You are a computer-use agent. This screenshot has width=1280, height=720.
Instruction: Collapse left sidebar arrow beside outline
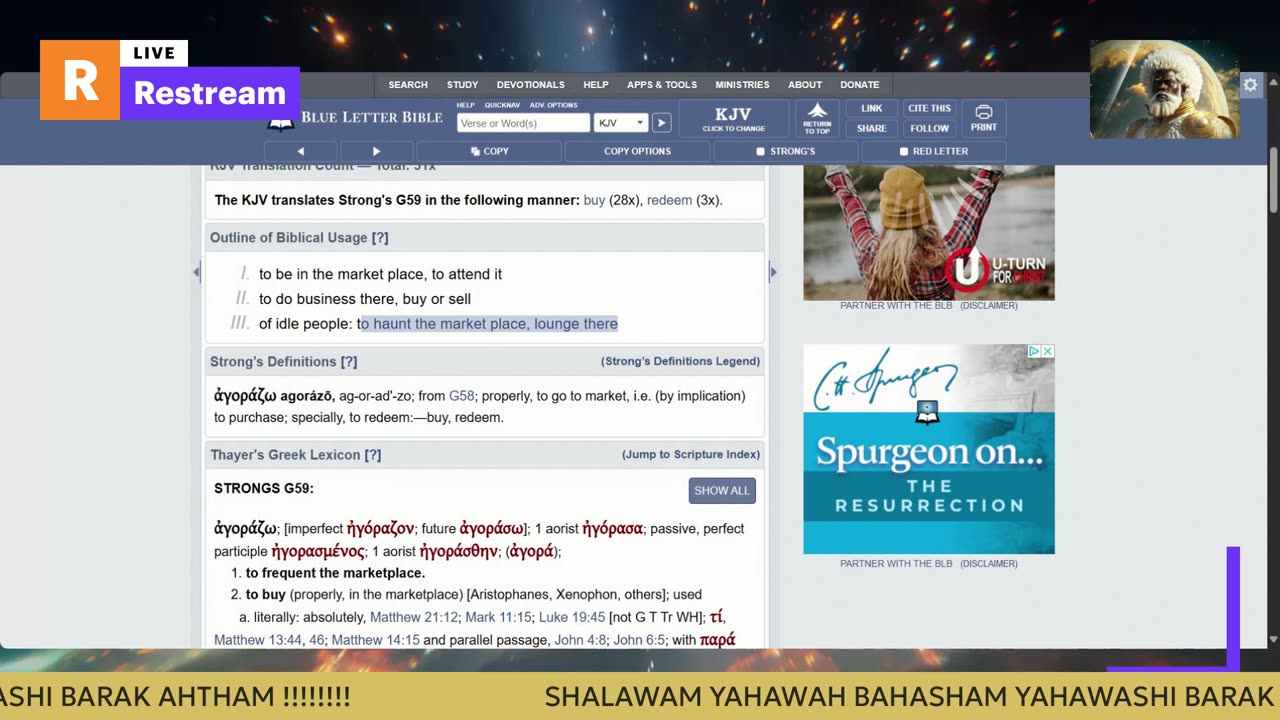(x=196, y=272)
